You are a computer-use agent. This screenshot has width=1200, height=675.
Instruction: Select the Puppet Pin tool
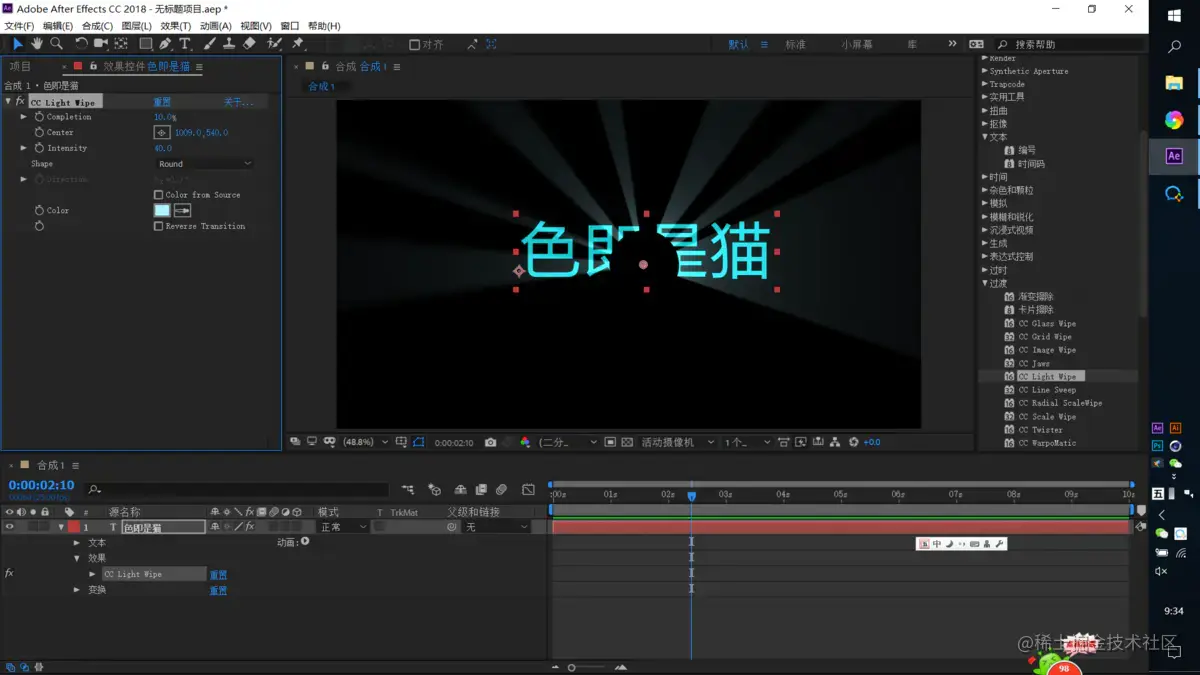click(x=298, y=44)
